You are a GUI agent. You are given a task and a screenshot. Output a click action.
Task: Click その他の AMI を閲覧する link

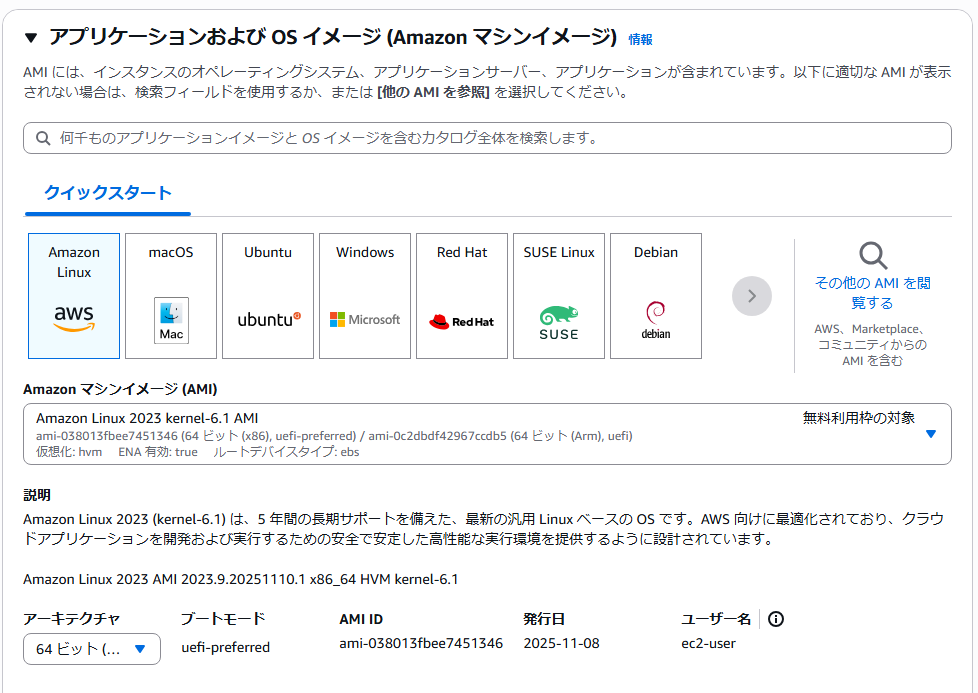(873, 293)
